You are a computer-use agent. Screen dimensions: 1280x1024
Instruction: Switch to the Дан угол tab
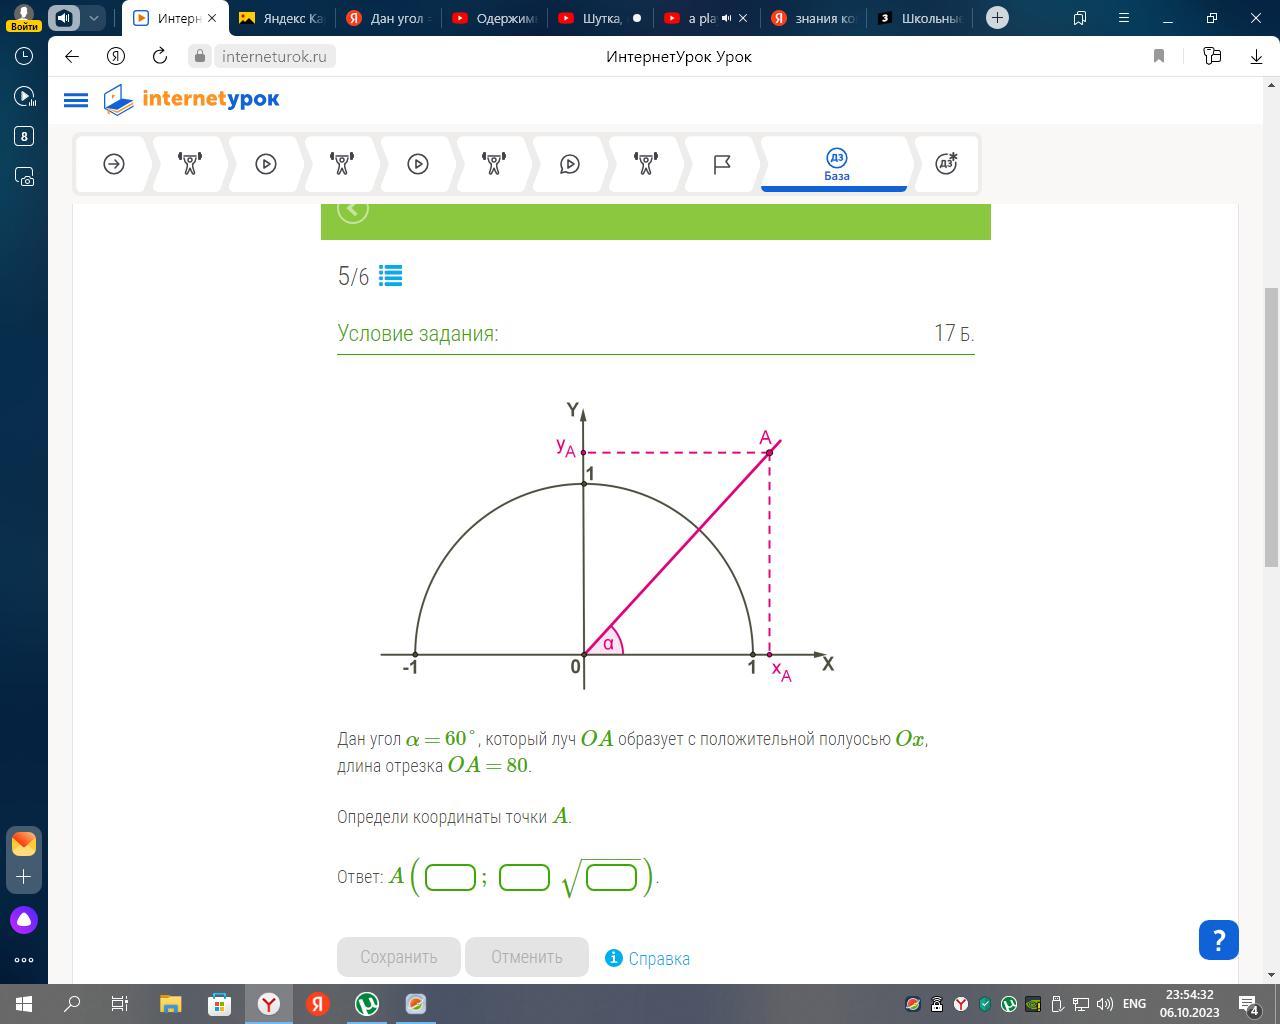(x=389, y=18)
